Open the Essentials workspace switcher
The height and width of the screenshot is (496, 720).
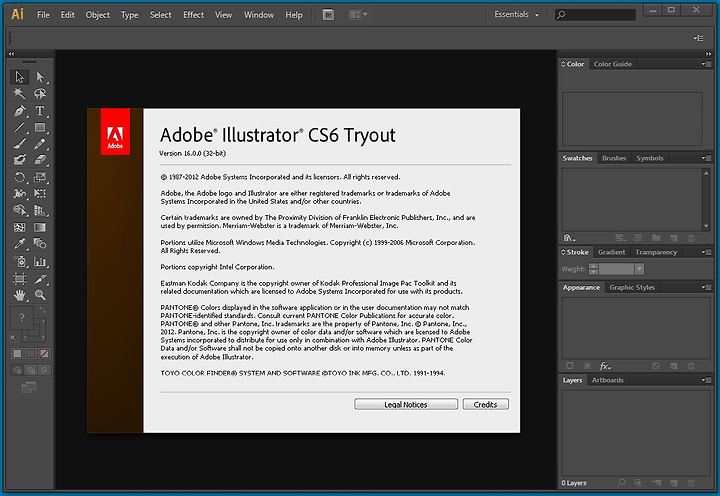coord(517,15)
